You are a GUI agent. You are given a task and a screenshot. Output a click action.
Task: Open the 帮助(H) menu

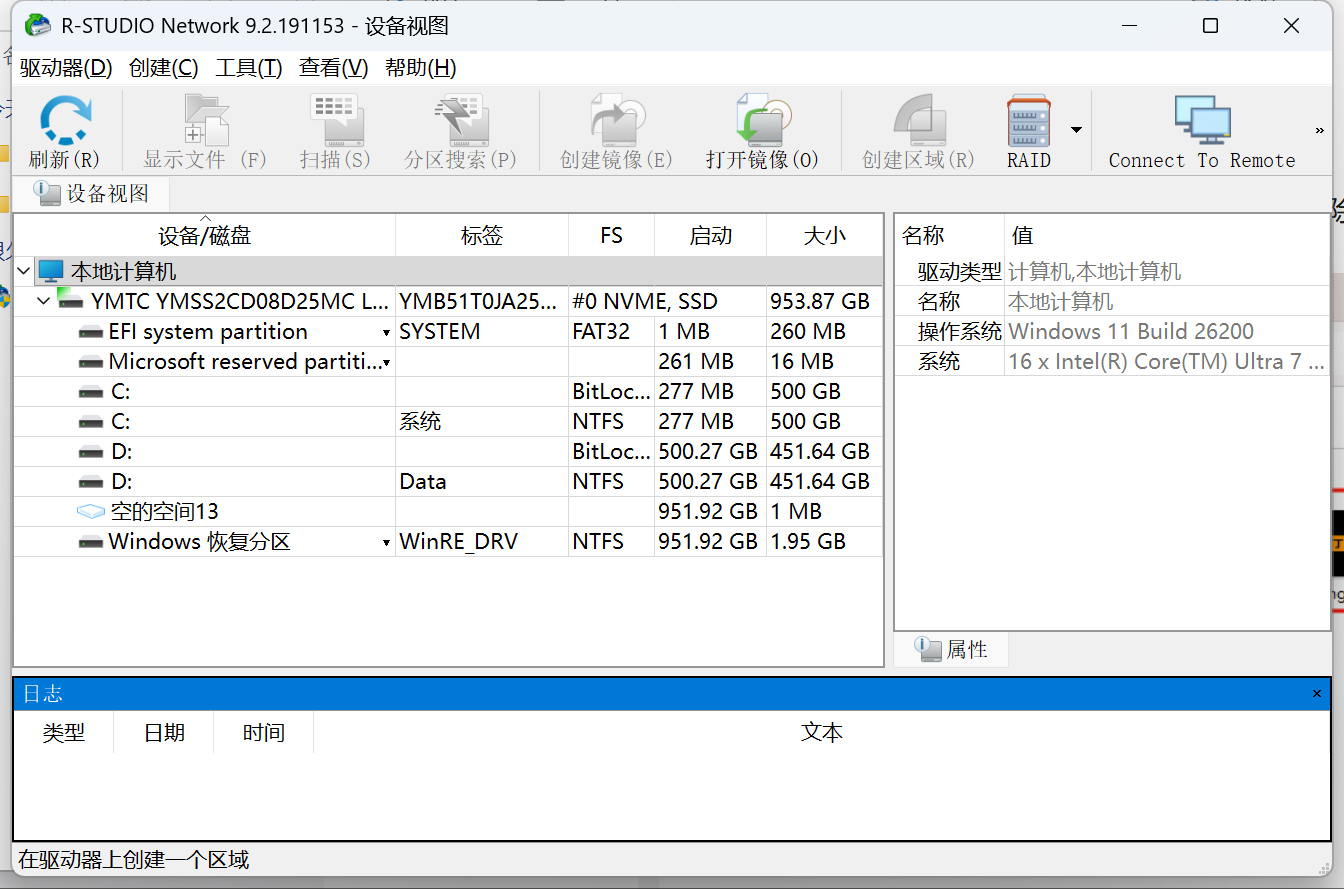(421, 68)
